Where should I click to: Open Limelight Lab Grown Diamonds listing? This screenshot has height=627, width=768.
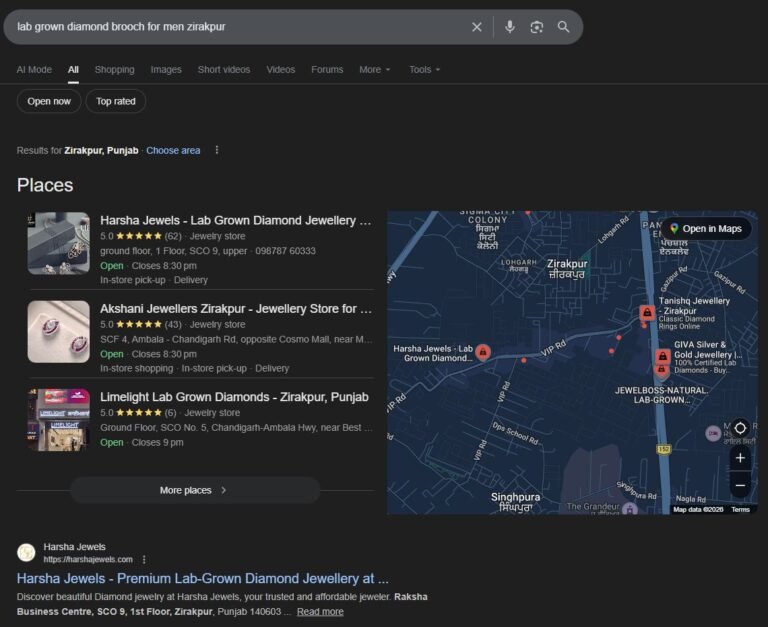click(x=234, y=397)
